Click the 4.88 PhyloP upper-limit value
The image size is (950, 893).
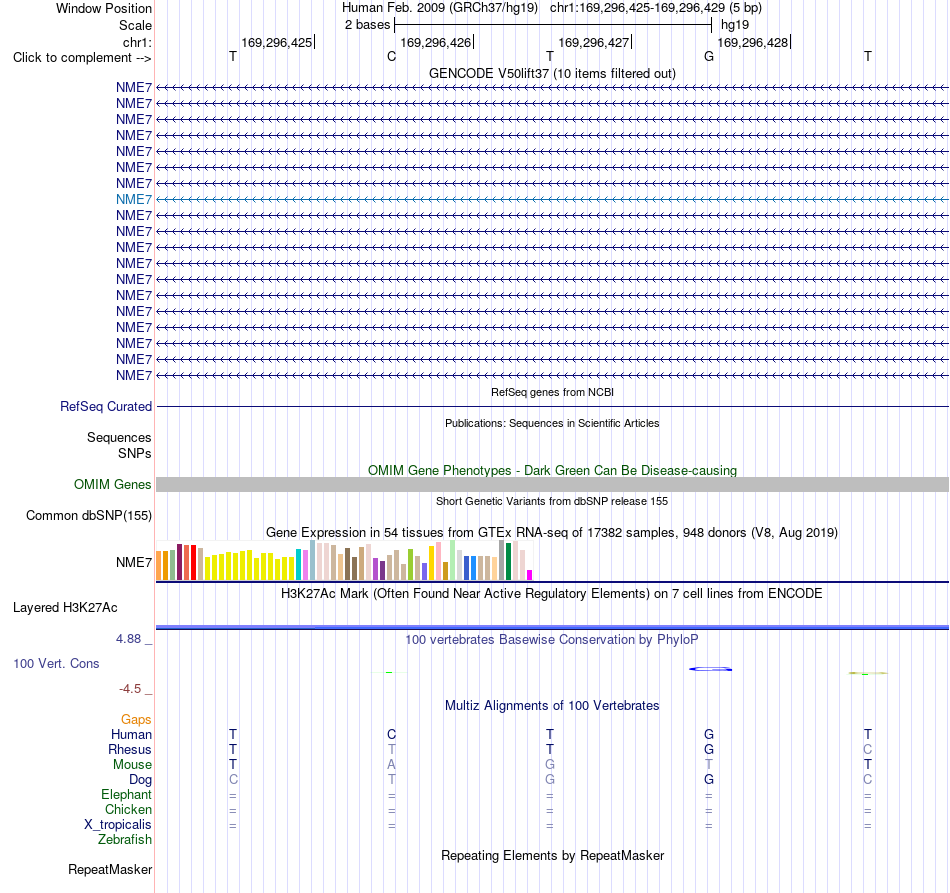pyautogui.click(x=128, y=639)
